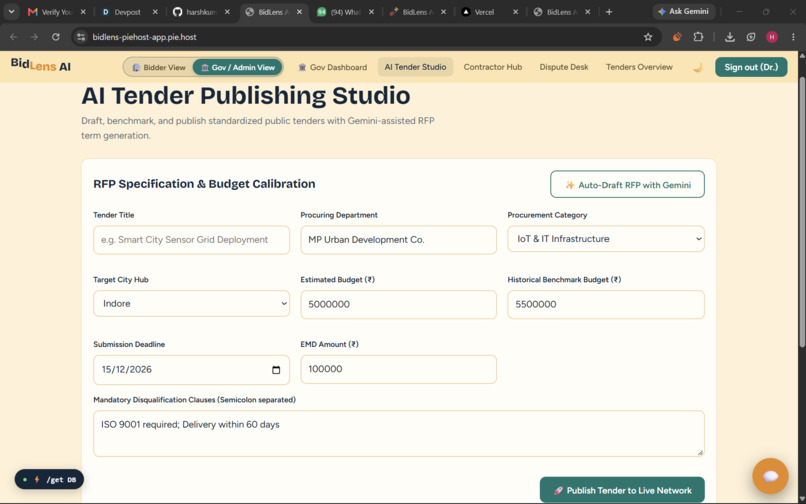806x504 pixels.
Task: Click the Submission Deadline date field
Action: [191, 370]
